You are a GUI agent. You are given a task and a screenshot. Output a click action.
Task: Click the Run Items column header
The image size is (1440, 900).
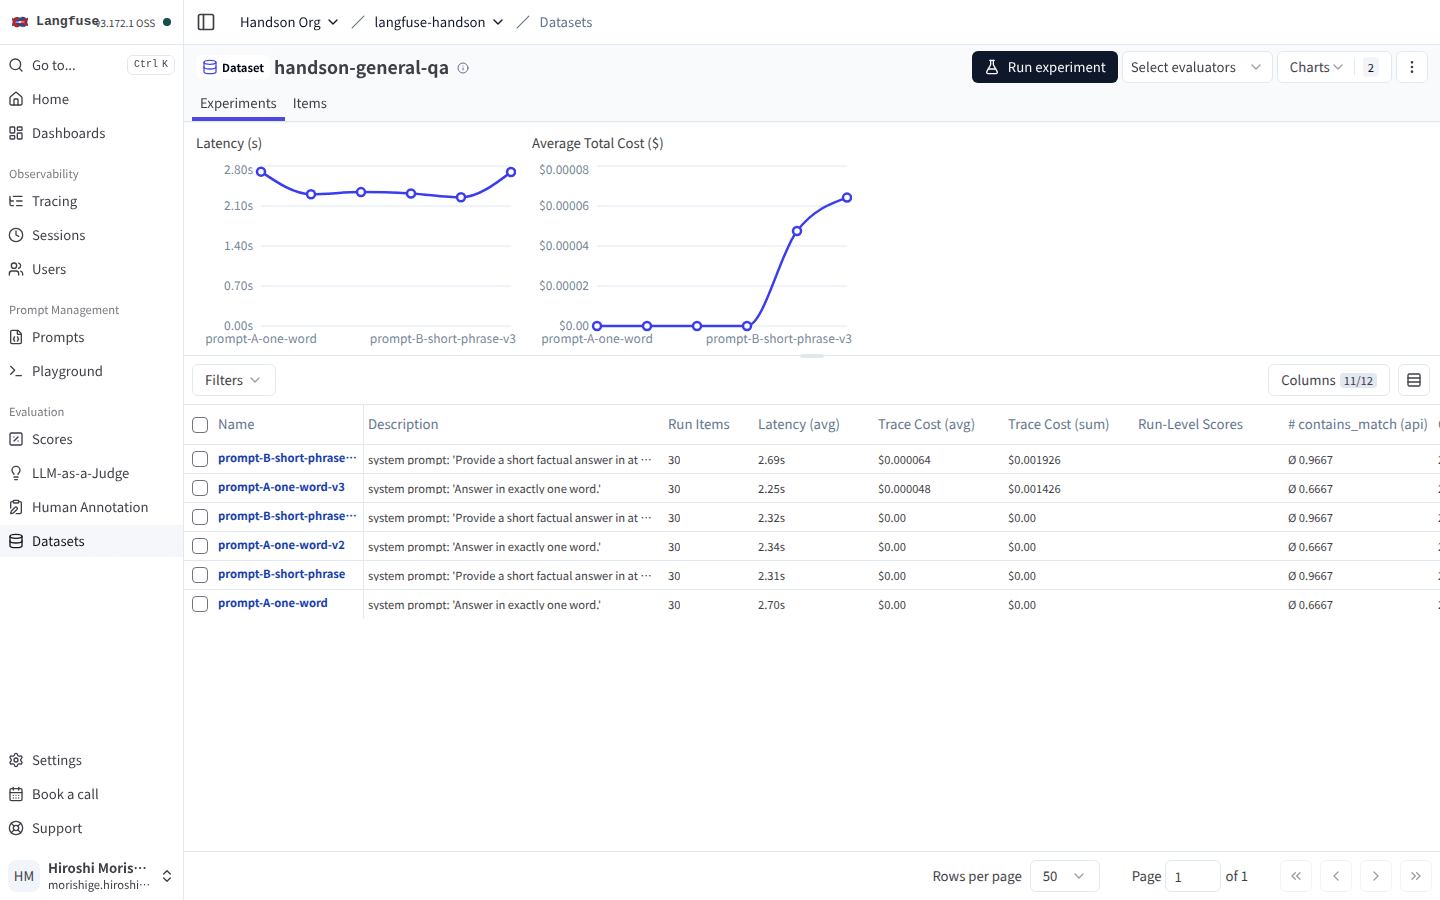point(699,425)
